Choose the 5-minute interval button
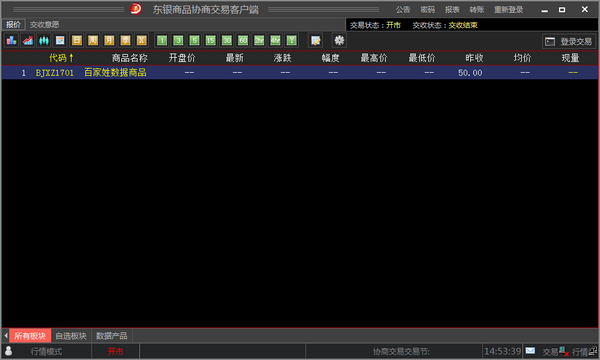Image resolution: width=600 pixels, height=360 pixels. (x=194, y=40)
